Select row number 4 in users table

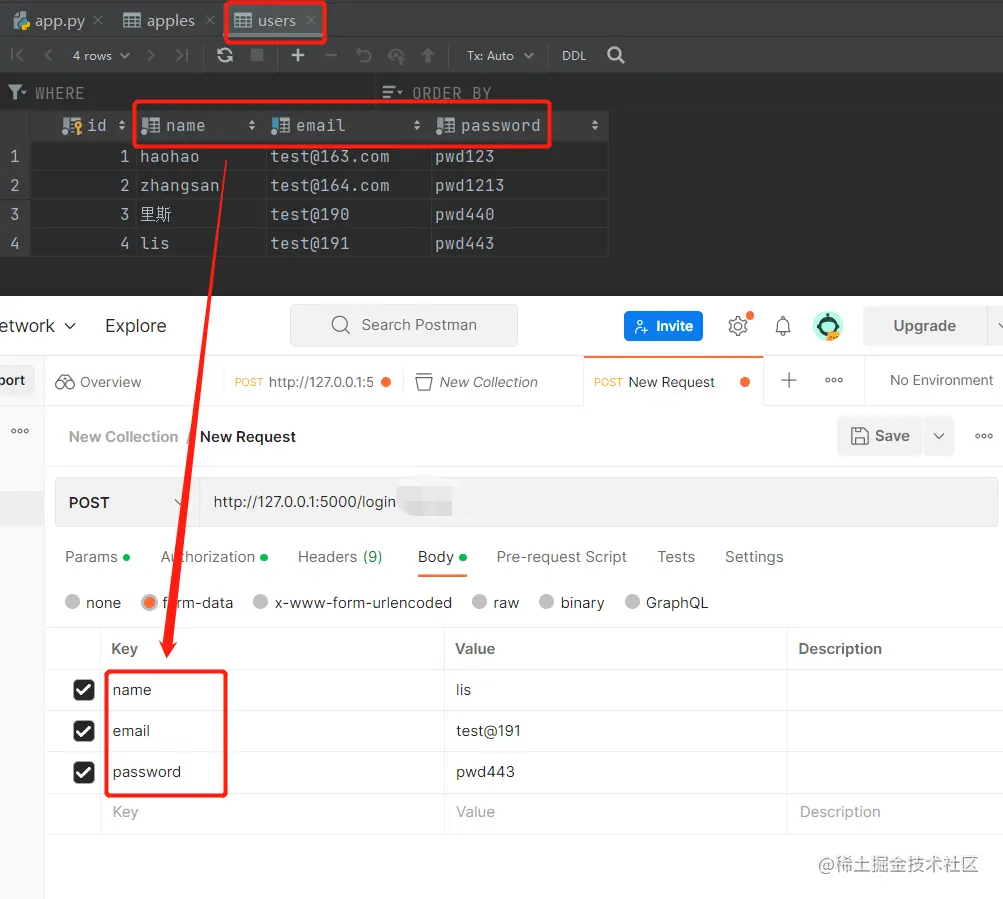15,243
